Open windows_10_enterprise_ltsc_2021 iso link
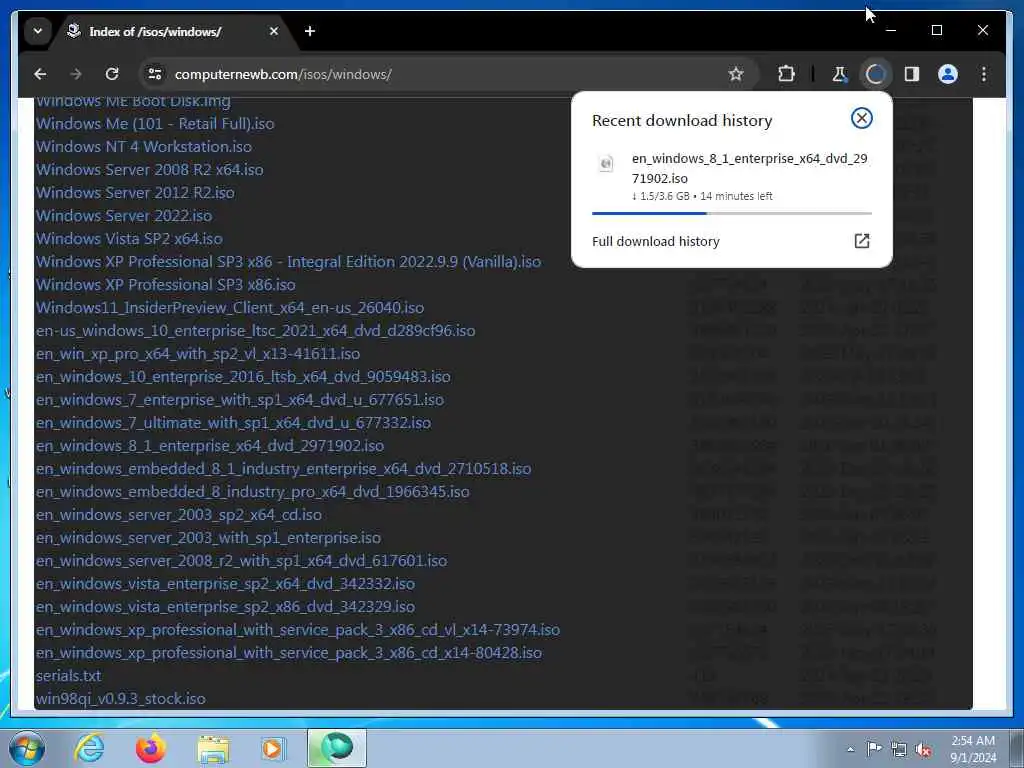 click(255, 330)
